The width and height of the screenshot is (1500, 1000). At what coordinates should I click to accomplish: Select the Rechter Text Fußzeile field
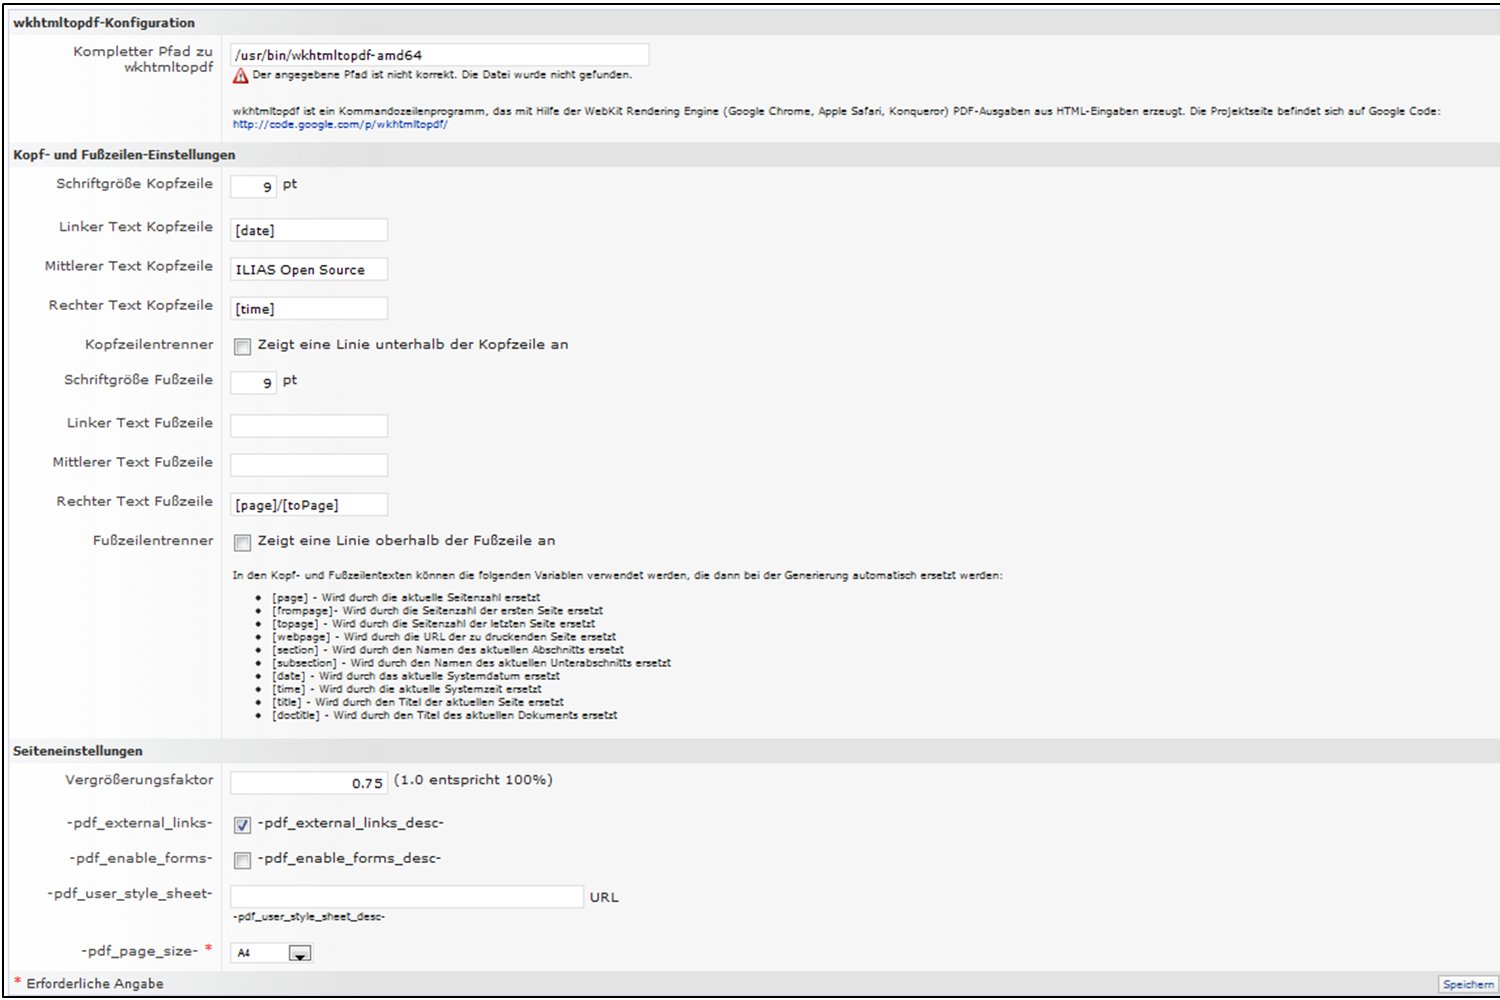[x=309, y=505]
